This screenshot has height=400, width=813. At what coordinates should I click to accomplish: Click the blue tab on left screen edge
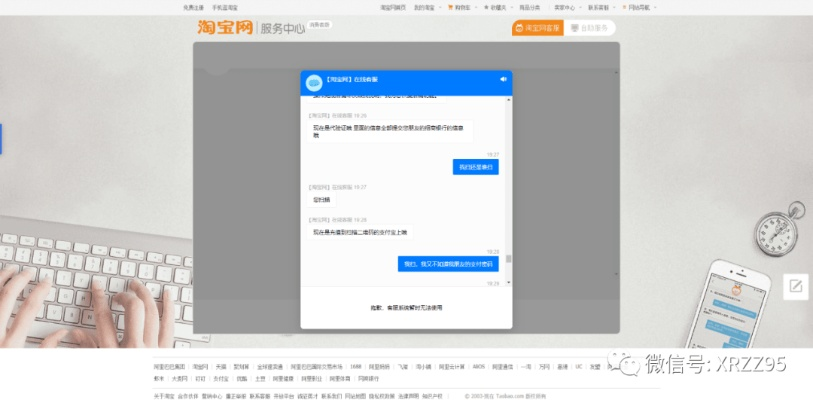click(1, 139)
